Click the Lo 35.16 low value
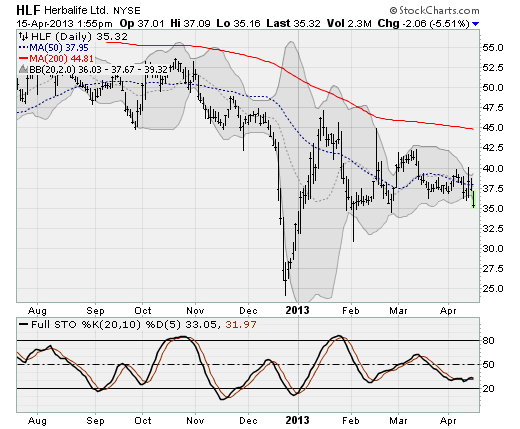This screenshot has width=520, height=429. [x=238, y=24]
